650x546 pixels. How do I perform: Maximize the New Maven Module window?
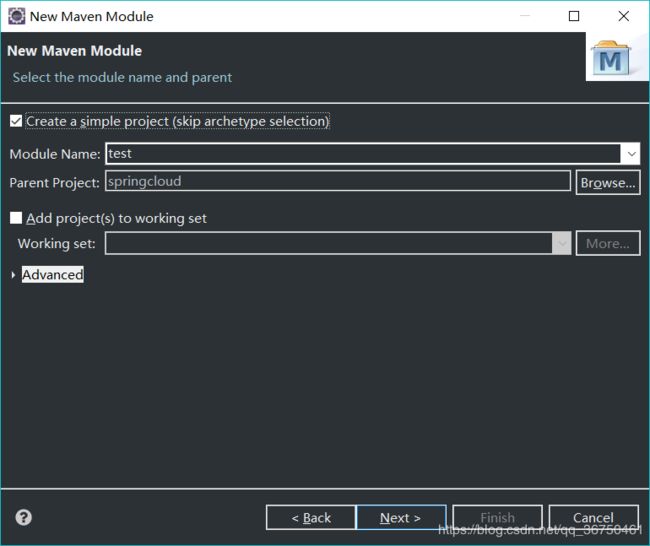(574, 16)
